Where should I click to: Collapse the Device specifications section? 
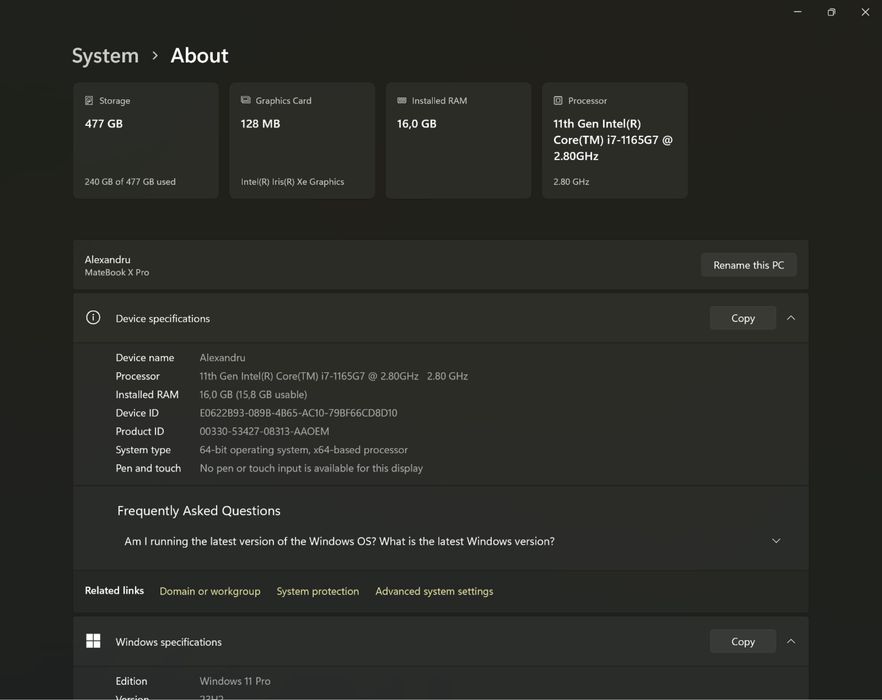(791, 318)
